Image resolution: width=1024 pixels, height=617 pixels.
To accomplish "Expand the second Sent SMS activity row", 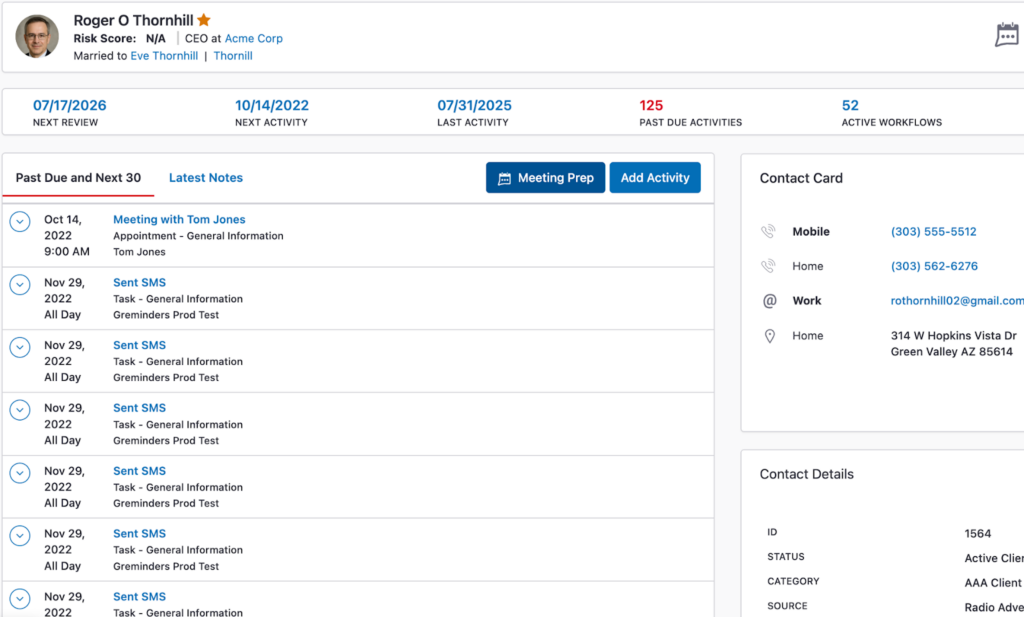I will (x=20, y=348).
